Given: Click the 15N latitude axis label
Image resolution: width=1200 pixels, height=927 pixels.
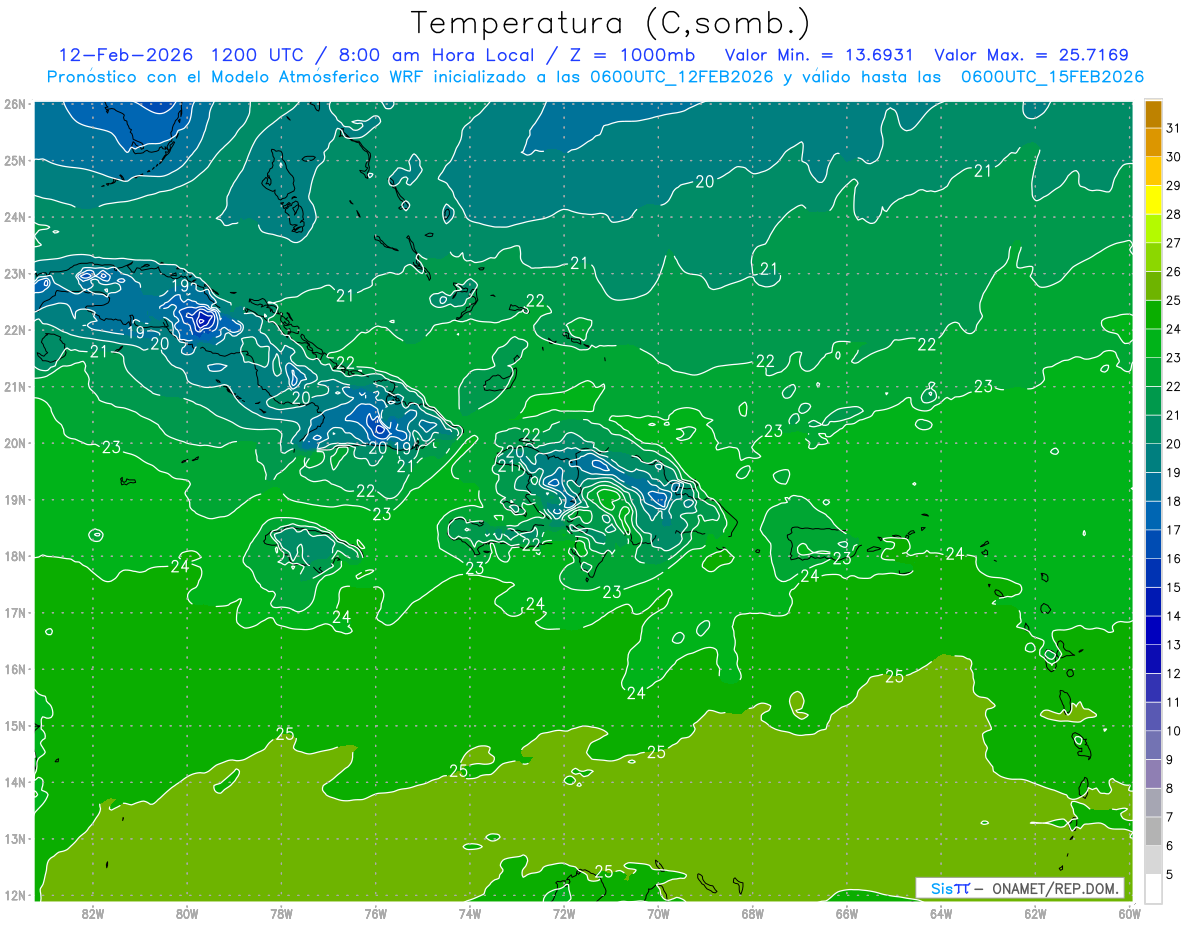Looking at the screenshot, I should 15,725.
